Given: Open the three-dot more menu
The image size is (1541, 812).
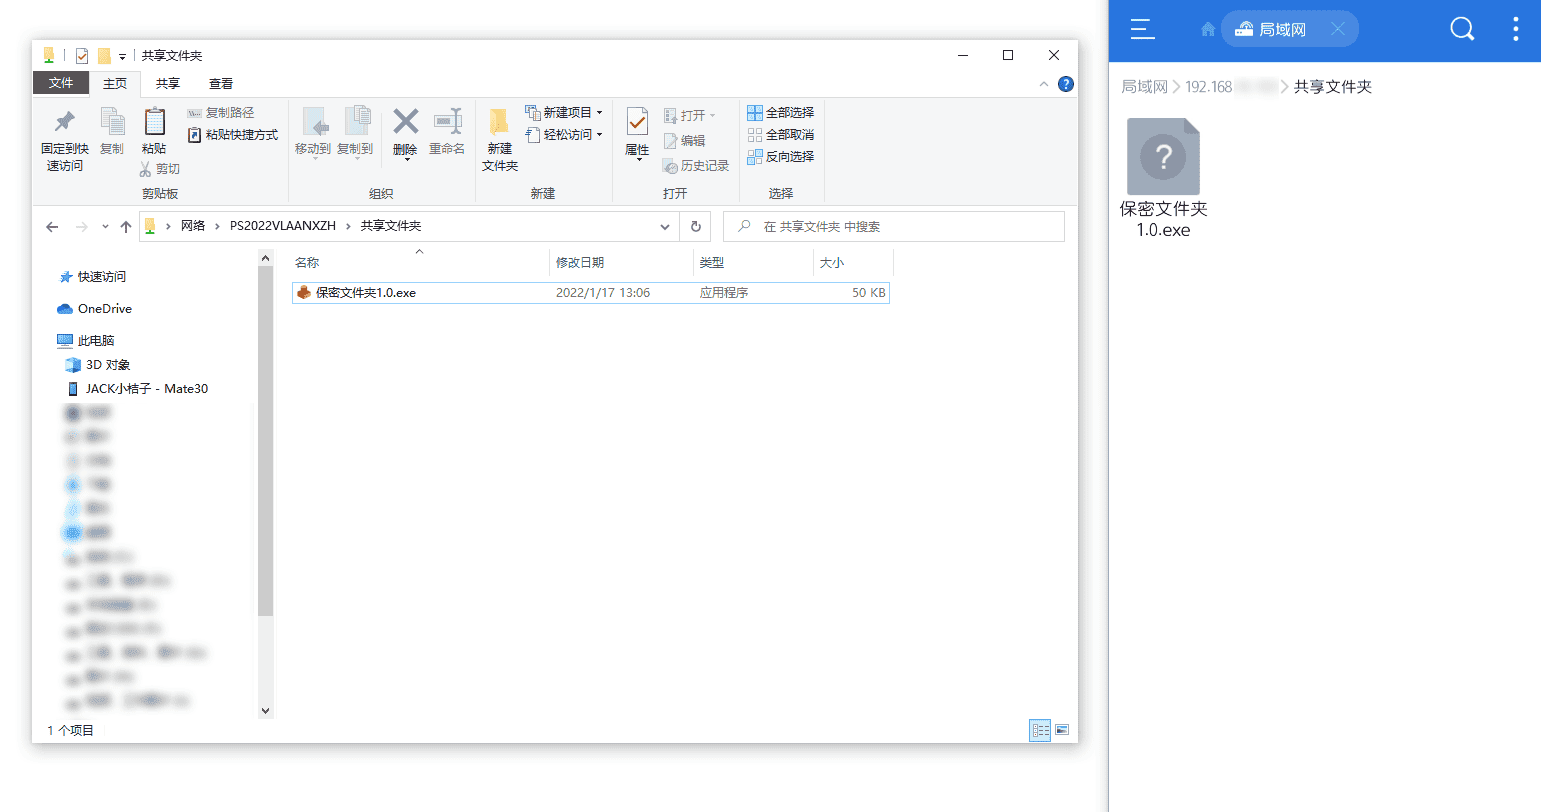Looking at the screenshot, I should tap(1516, 30).
